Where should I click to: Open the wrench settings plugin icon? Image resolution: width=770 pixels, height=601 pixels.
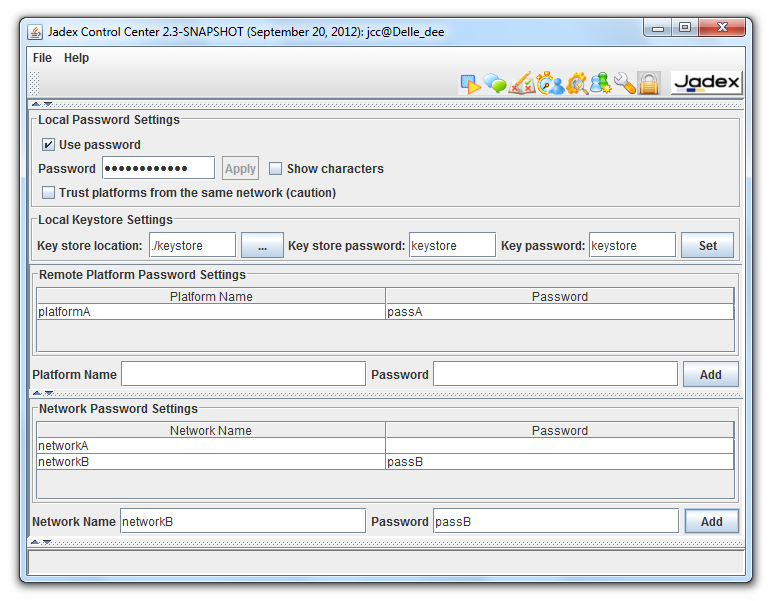(625, 84)
